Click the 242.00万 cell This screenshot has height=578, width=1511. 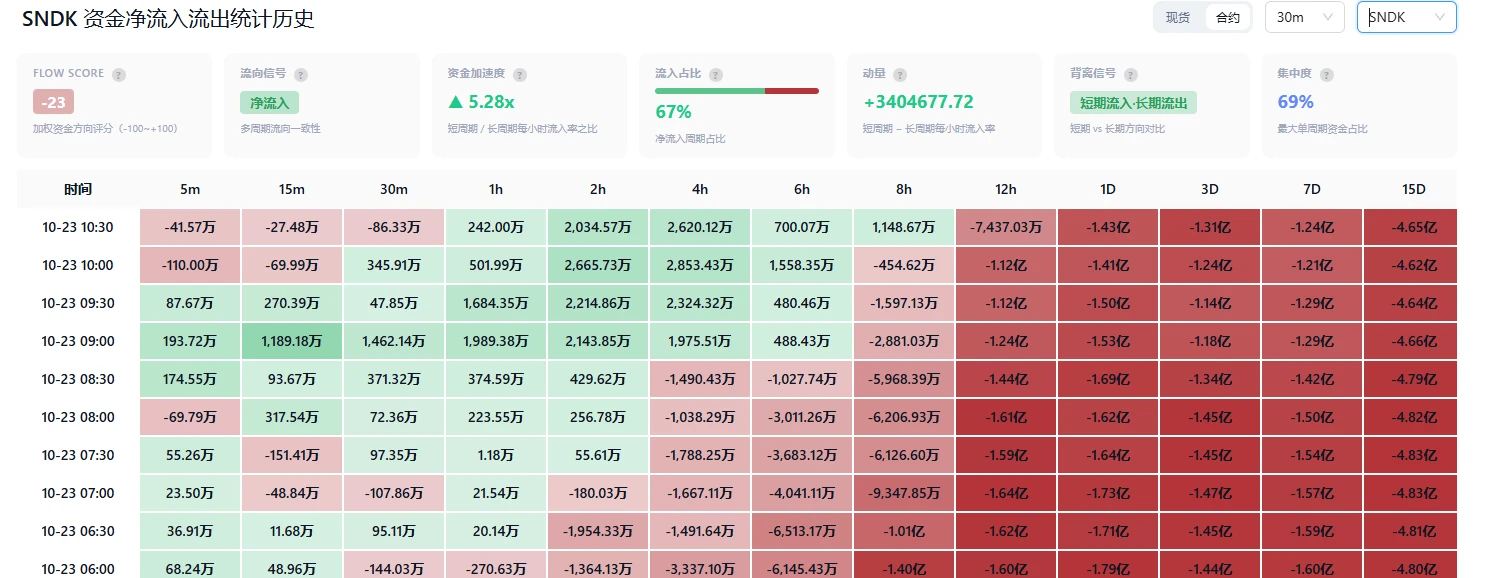pyautogui.click(x=496, y=227)
